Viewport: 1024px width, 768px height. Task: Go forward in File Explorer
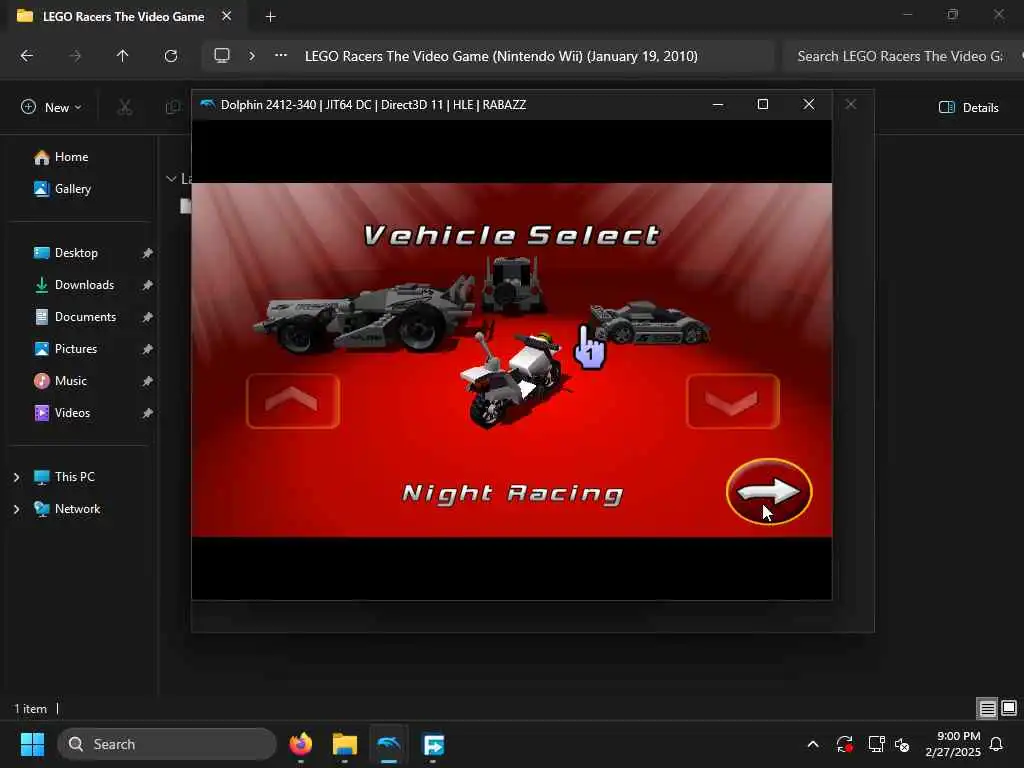click(x=75, y=56)
